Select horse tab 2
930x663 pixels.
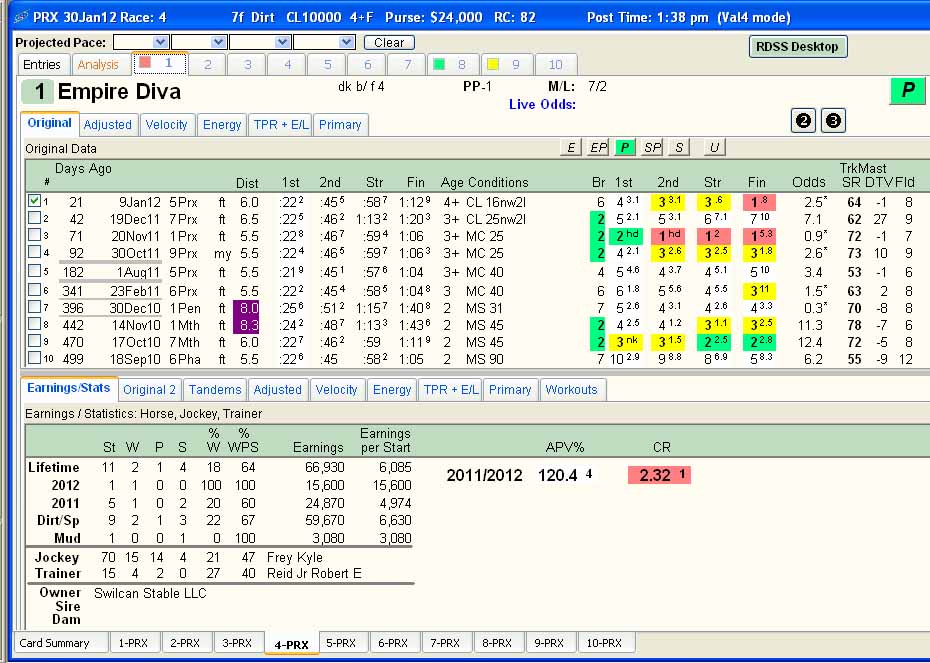(208, 65)
